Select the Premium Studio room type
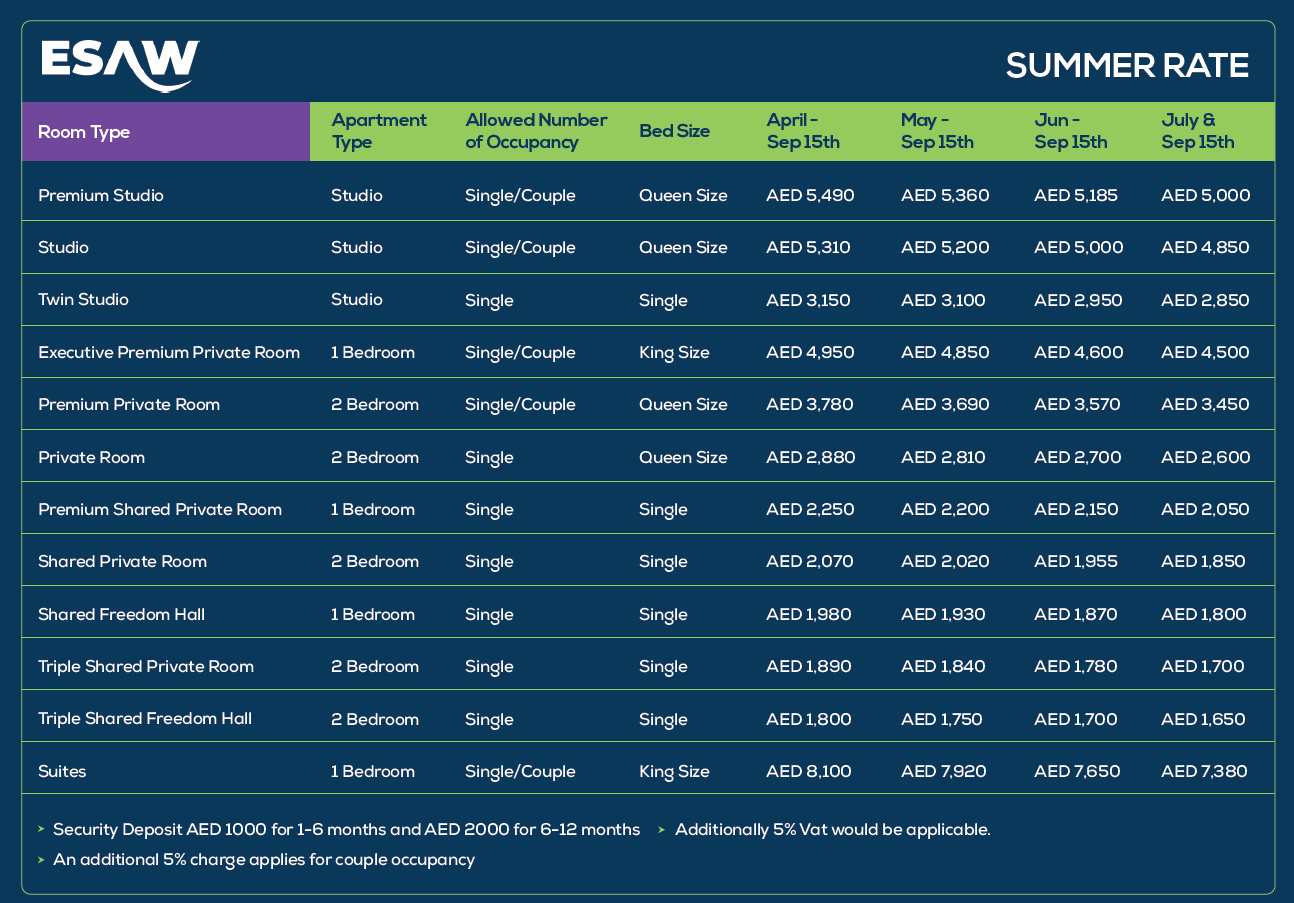This screenshot has width=1294, height=903. point(101,195)
